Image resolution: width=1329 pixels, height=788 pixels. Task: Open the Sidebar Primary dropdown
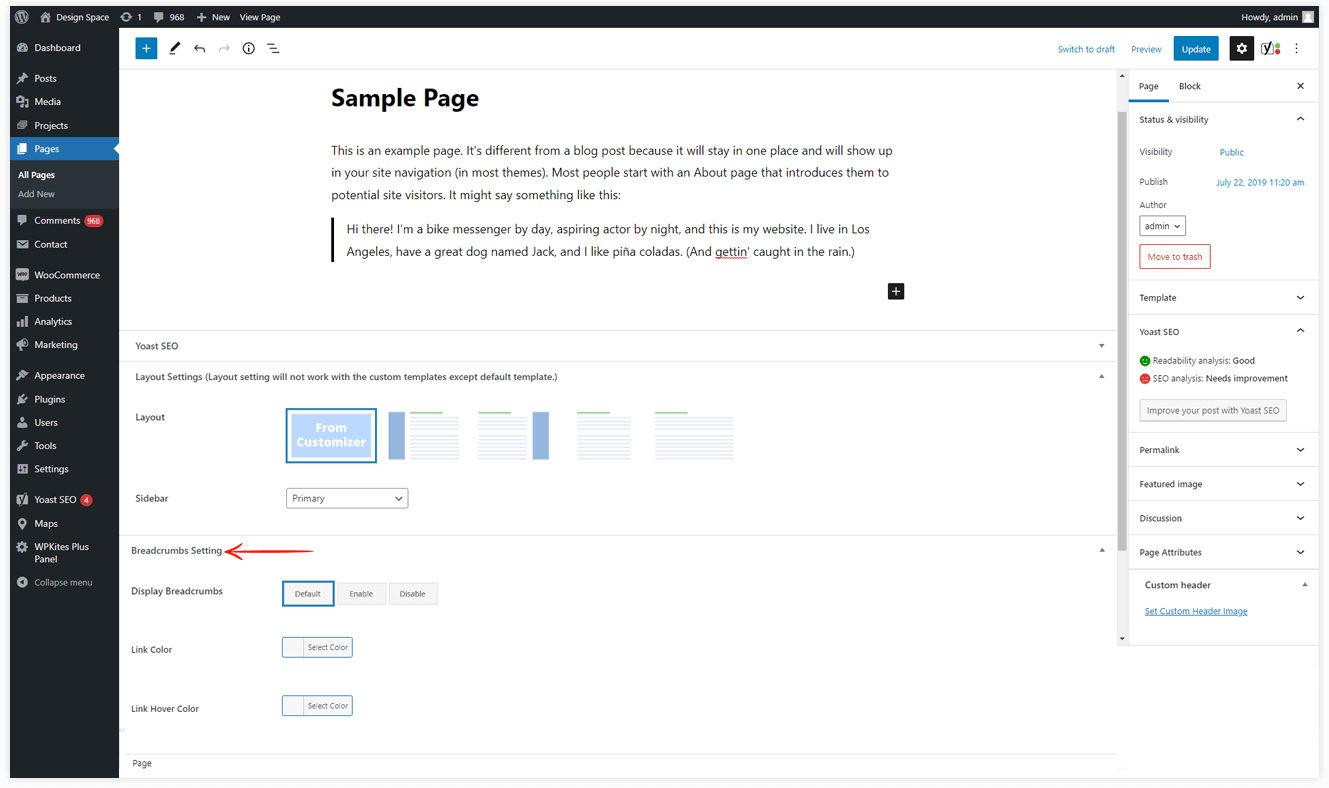point(347,498)
